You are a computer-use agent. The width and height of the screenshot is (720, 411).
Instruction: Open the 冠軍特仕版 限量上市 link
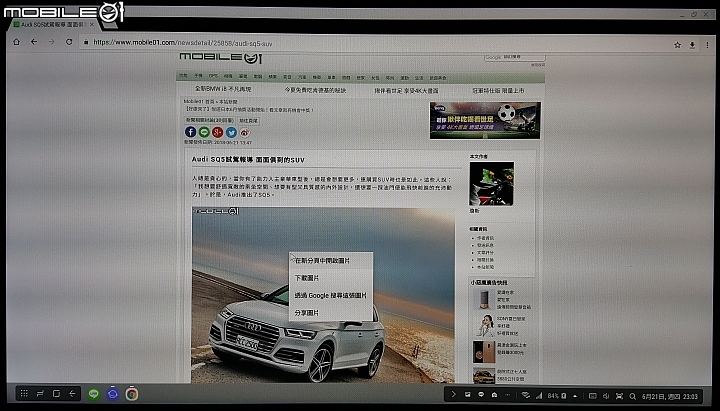(498, 91)
